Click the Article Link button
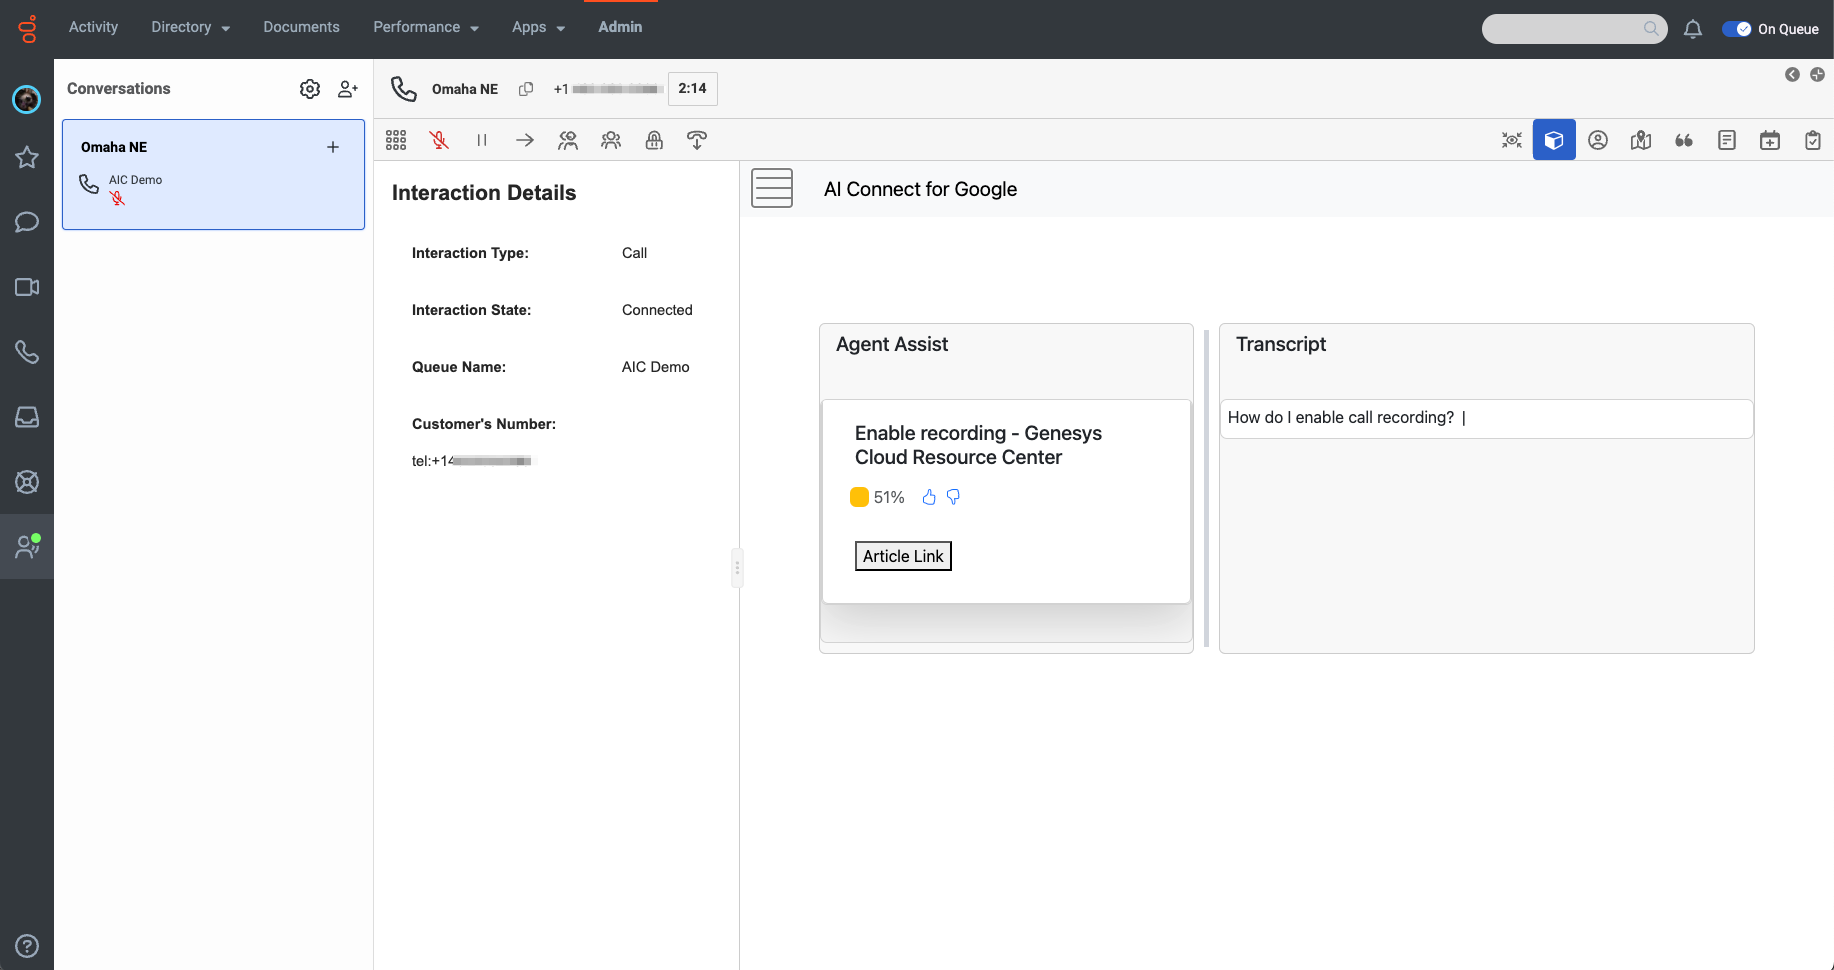Image resolution: width=1834 pixels, height=970 pixels. pyautogui.click(x=903, y=556)
